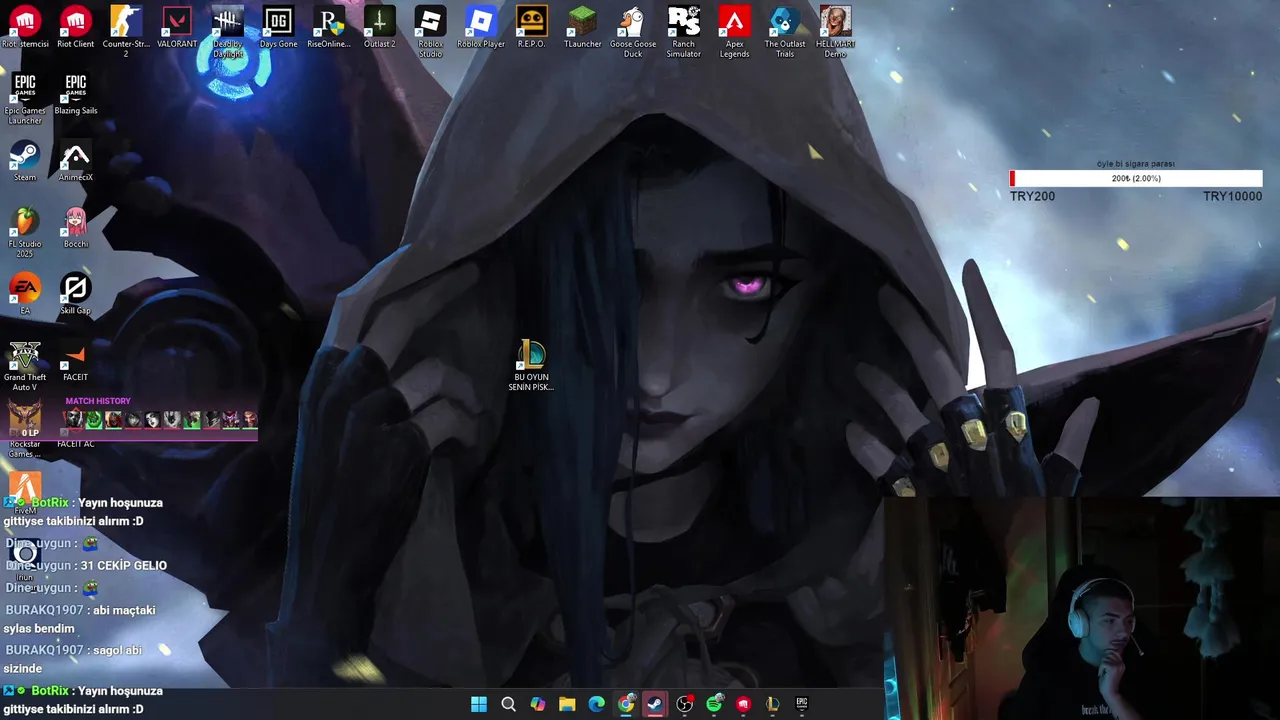Switch to Epic Games in the taskbar

pos(802,704)
